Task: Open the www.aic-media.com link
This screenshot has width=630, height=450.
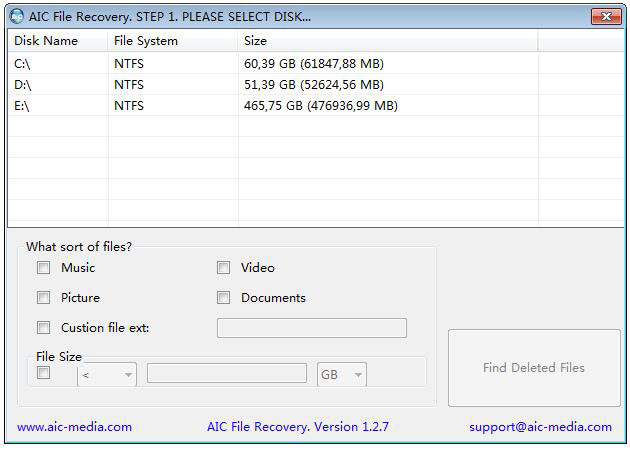Action: coord(74,427)
